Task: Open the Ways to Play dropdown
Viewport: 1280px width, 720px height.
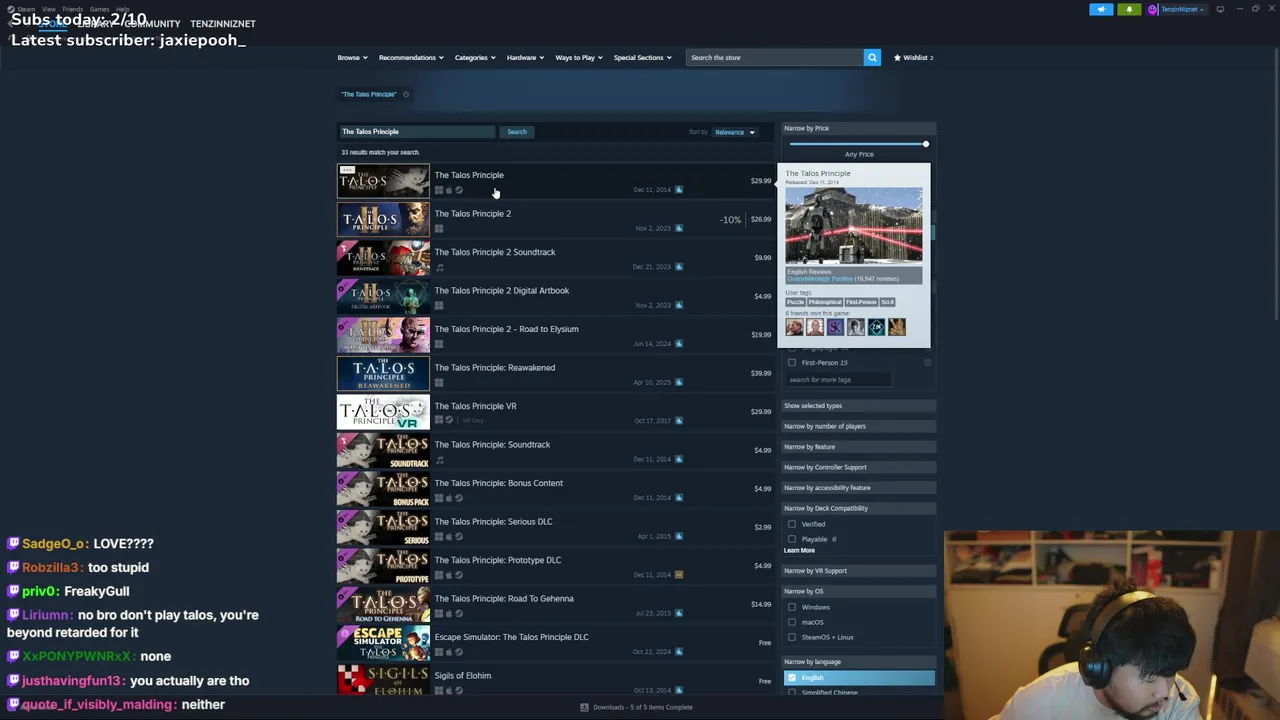Action: click(x=579, y=57)
